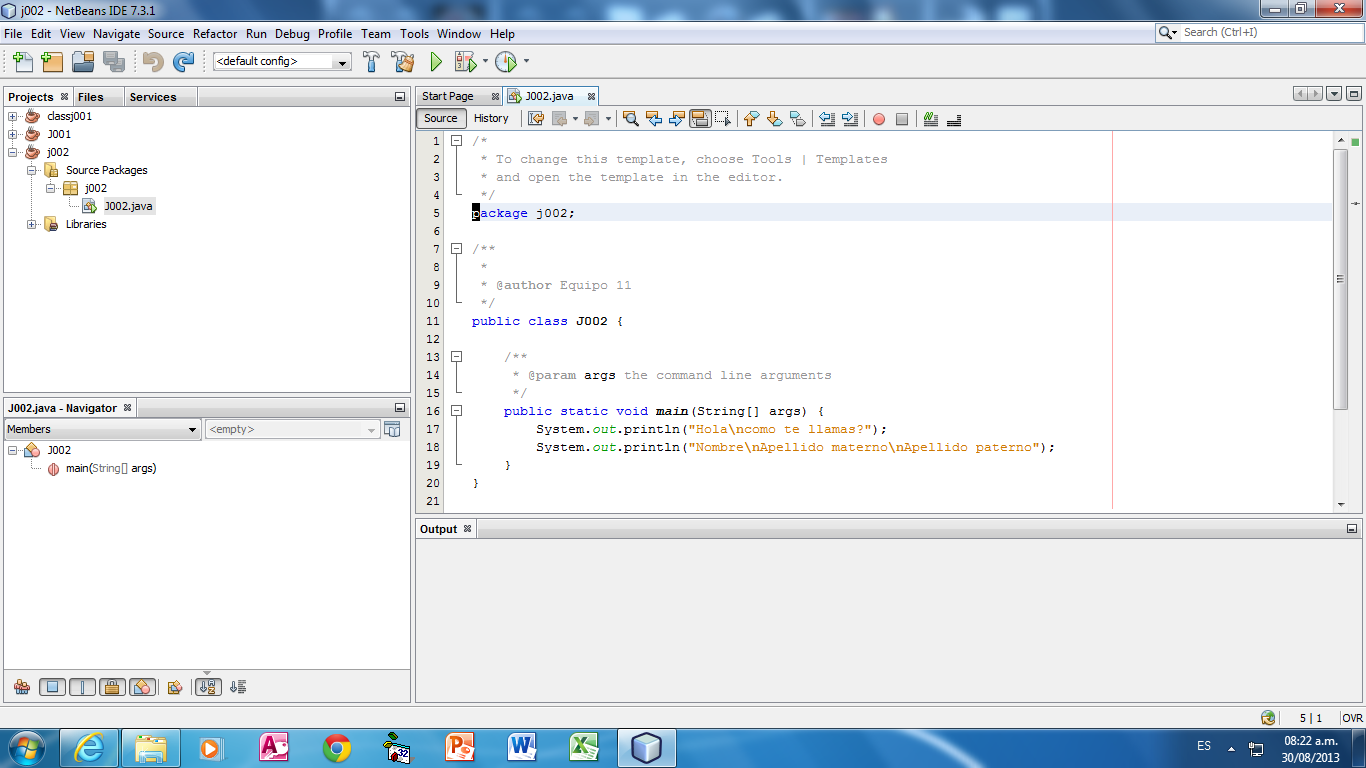Toggle highlight search in the editor toolbar
Image resolution: width=1366 pixels, height=768 pixels.
(x=700, y=119)
